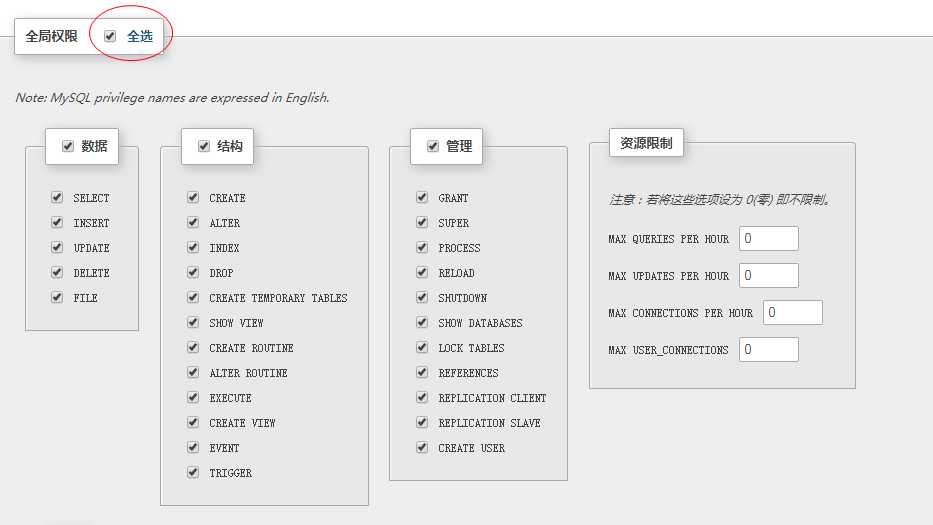Disable the GRANT privilege

(422, 197)
